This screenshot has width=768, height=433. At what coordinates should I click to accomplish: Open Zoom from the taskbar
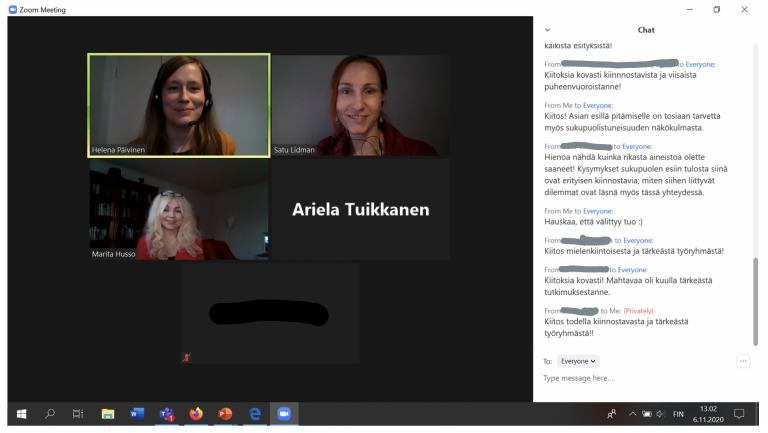click(284, 414)
